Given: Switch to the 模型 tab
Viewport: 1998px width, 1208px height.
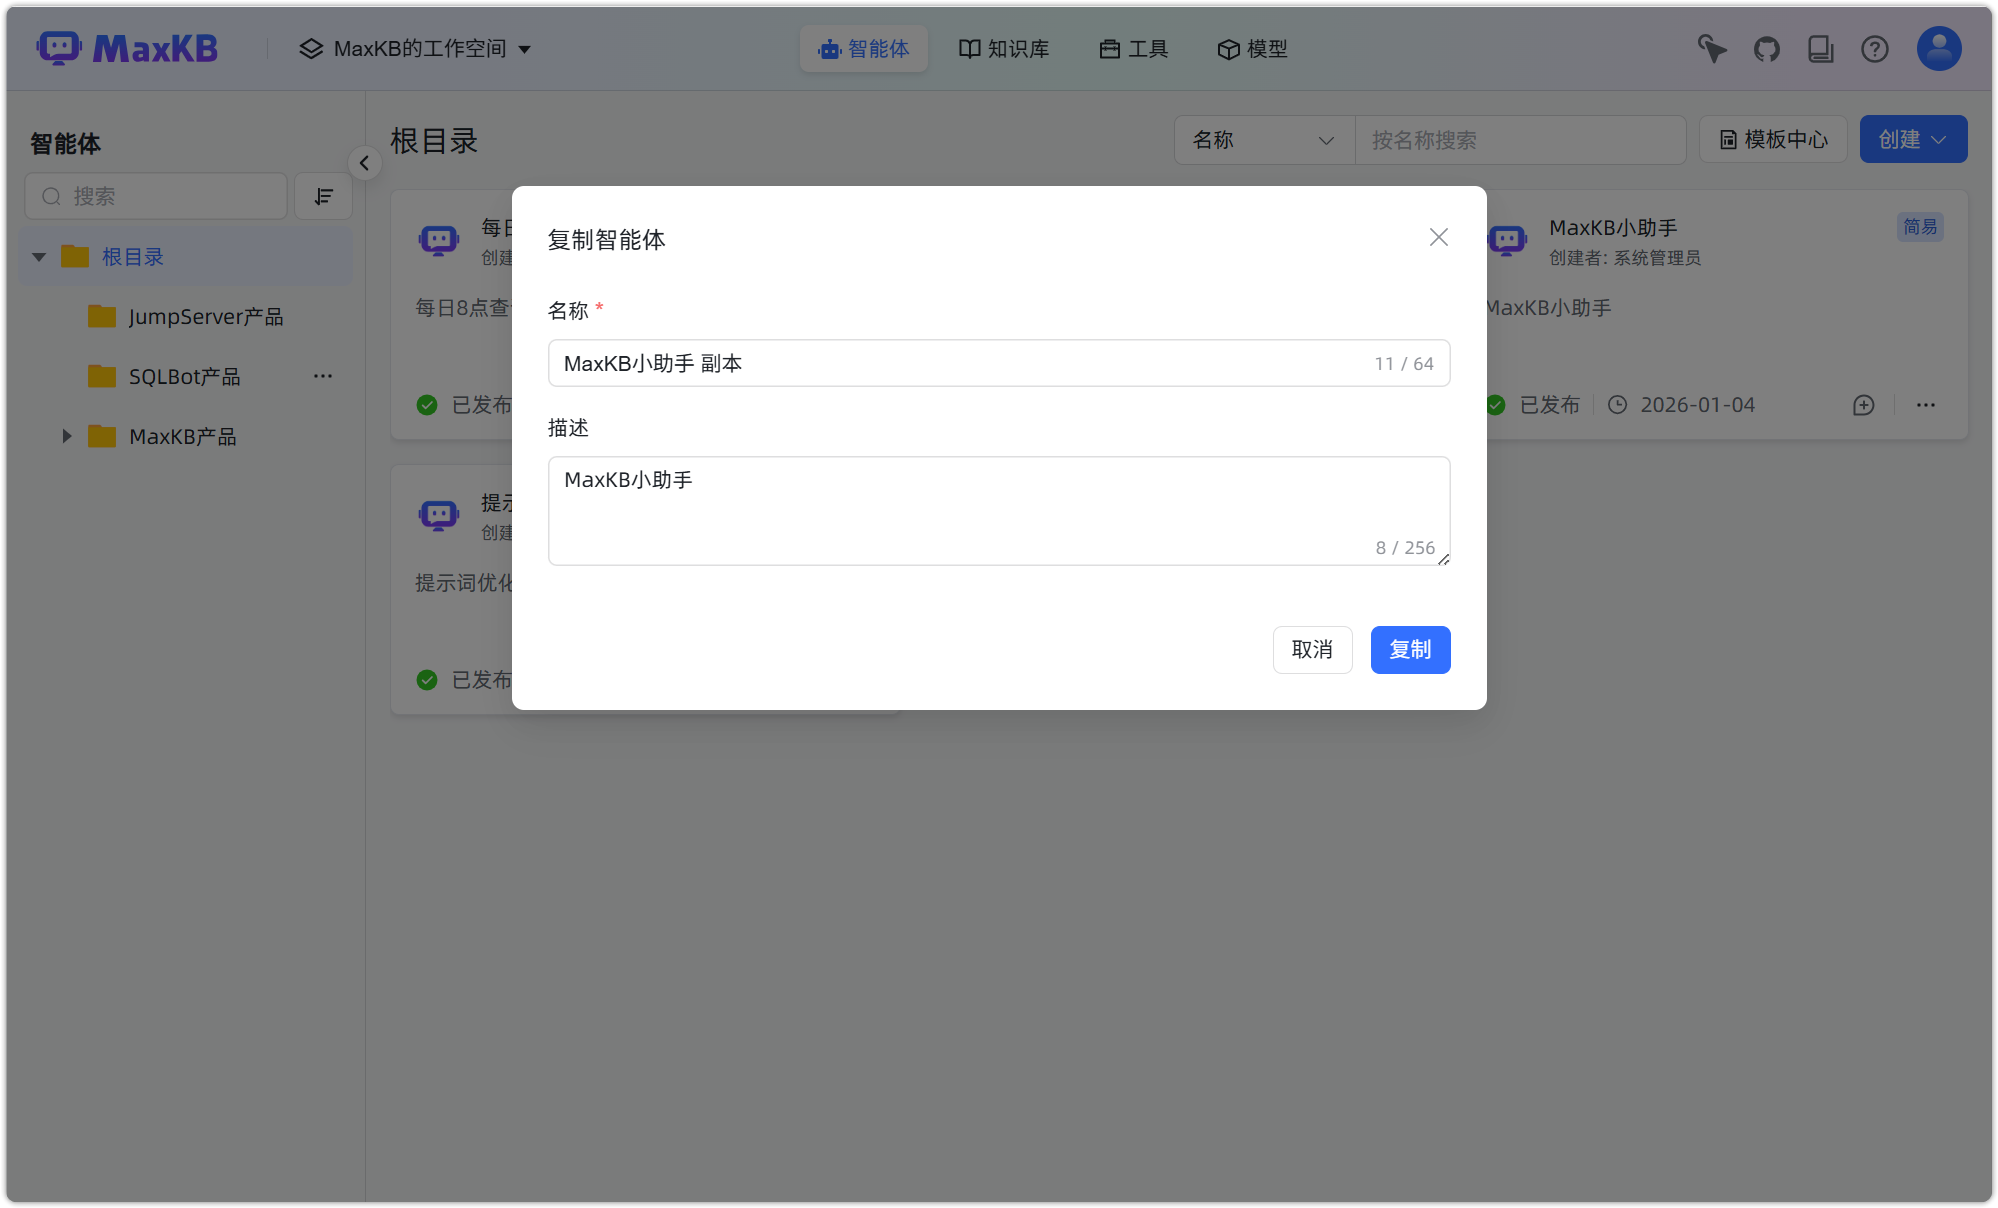Looking at the screenshot, I should (1252, 48).
